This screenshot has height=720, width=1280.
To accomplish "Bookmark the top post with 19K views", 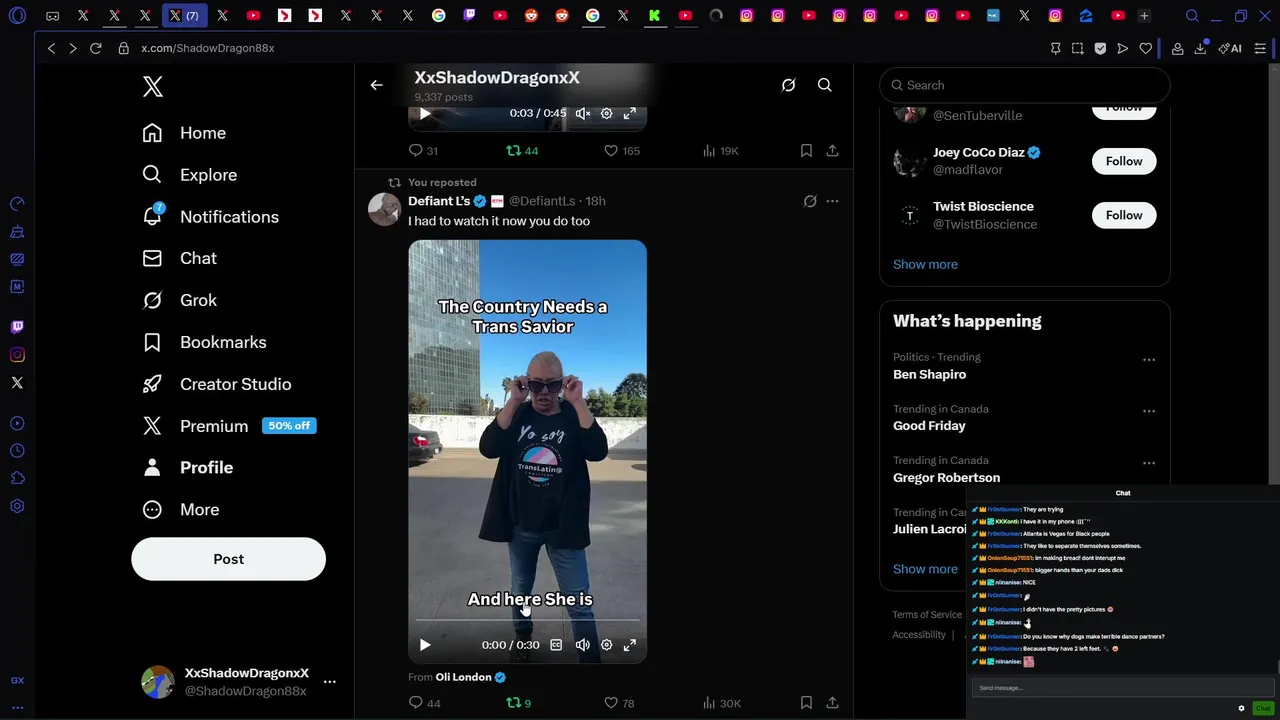I will click(x=806, y=151).
